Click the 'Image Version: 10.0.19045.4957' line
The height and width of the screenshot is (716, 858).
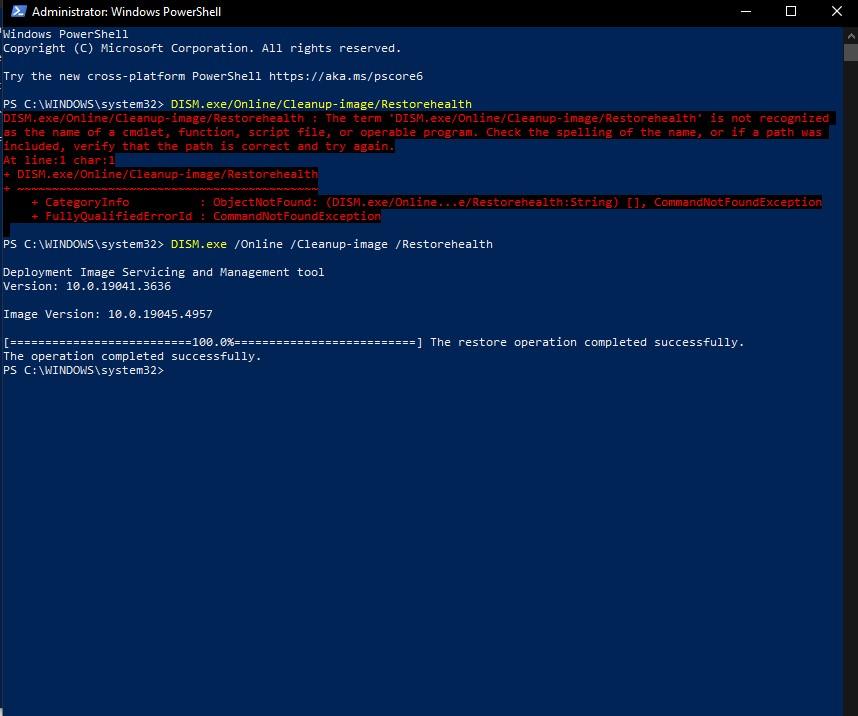107,314
